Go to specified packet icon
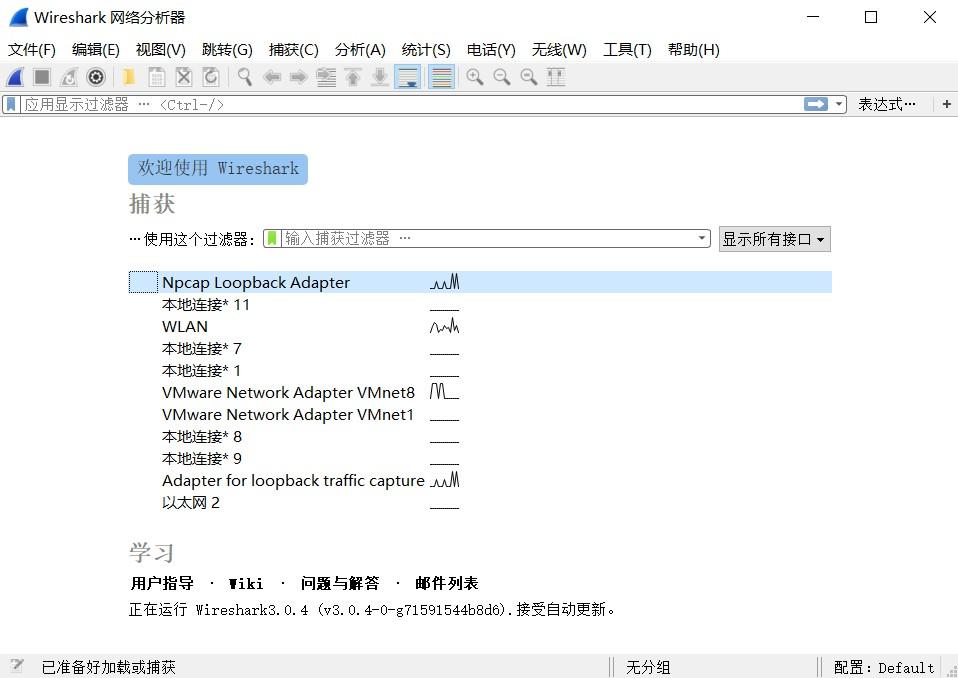 pos(326,77)
